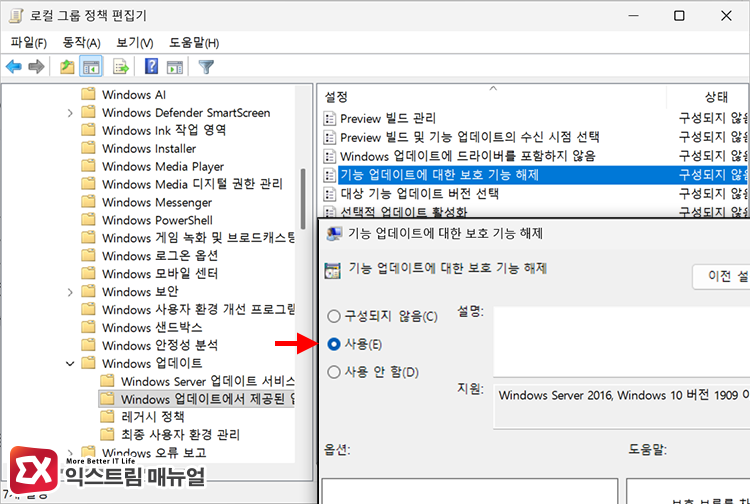Screen dimensions: 750x504
Task: Select Preview 빌드 및 기능 업데이트의 수신 시점 선택
Action: tap(469, 137)
